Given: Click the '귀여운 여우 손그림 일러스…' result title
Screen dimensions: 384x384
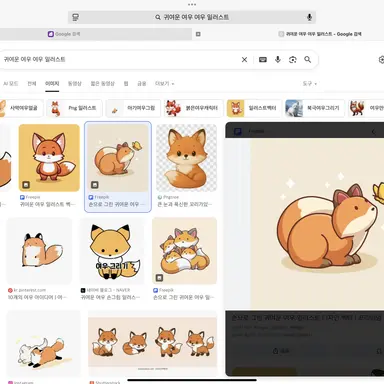Looking at the screenshot, I should [x=110, y=297].
